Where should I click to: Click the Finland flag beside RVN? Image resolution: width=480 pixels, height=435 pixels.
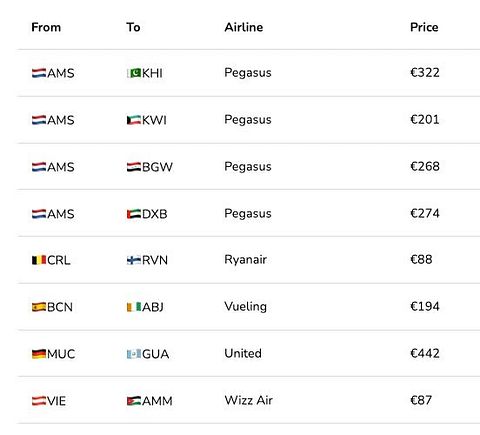point(134,260)
